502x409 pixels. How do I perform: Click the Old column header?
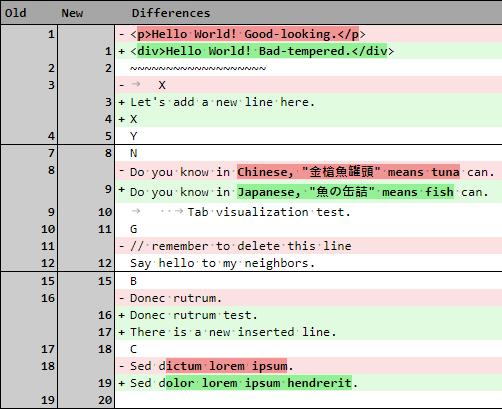[16, 13]
